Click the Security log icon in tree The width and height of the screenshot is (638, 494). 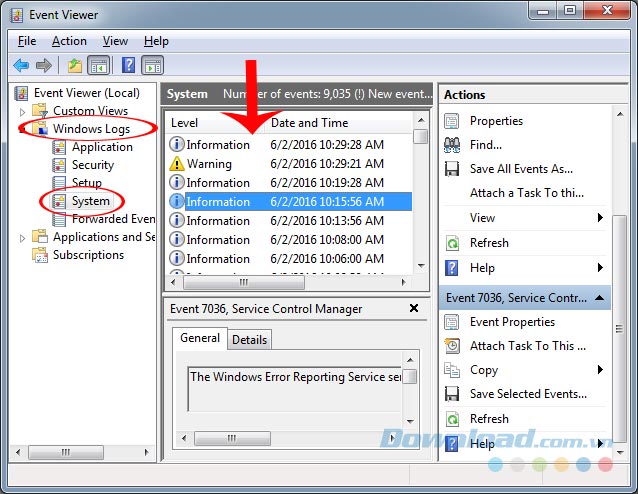(x=59, y=165)
